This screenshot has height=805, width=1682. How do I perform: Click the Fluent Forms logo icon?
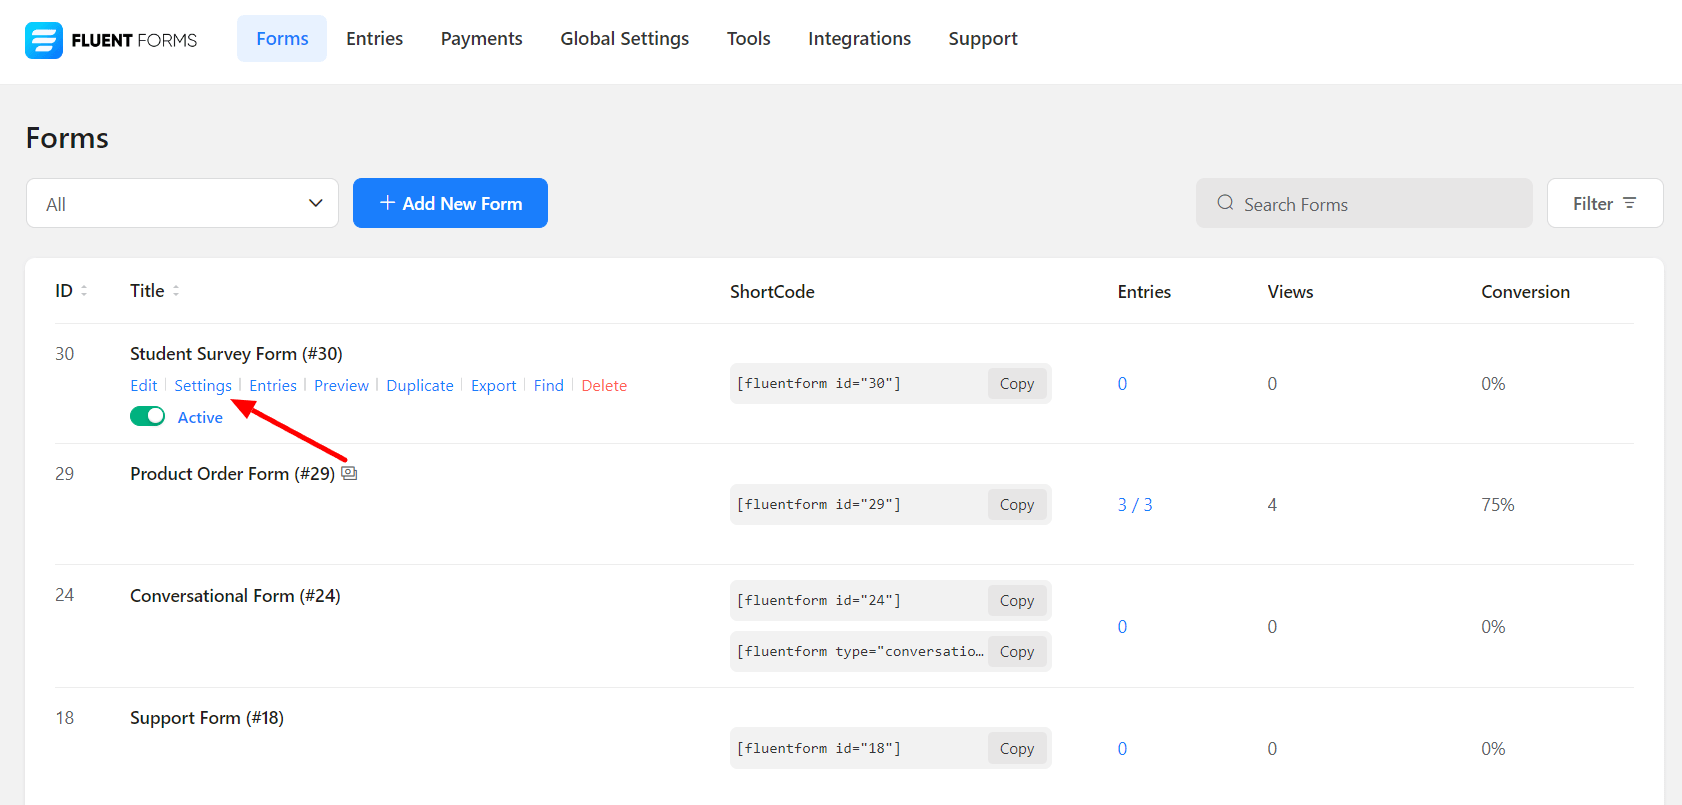coord(44,40)
